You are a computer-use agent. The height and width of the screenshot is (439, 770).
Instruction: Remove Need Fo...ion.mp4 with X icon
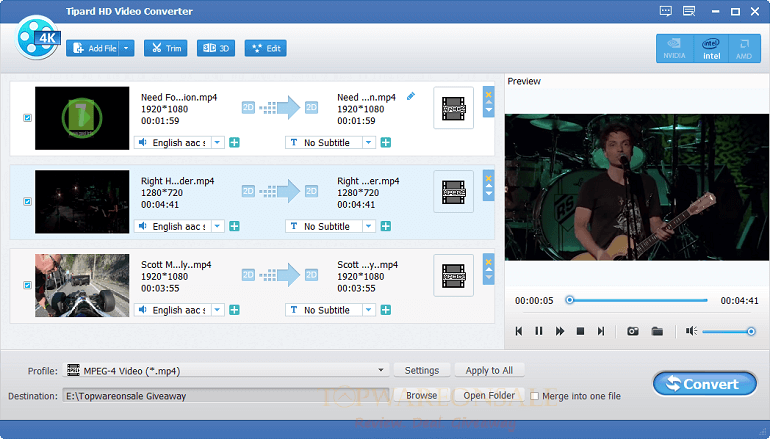489,95
